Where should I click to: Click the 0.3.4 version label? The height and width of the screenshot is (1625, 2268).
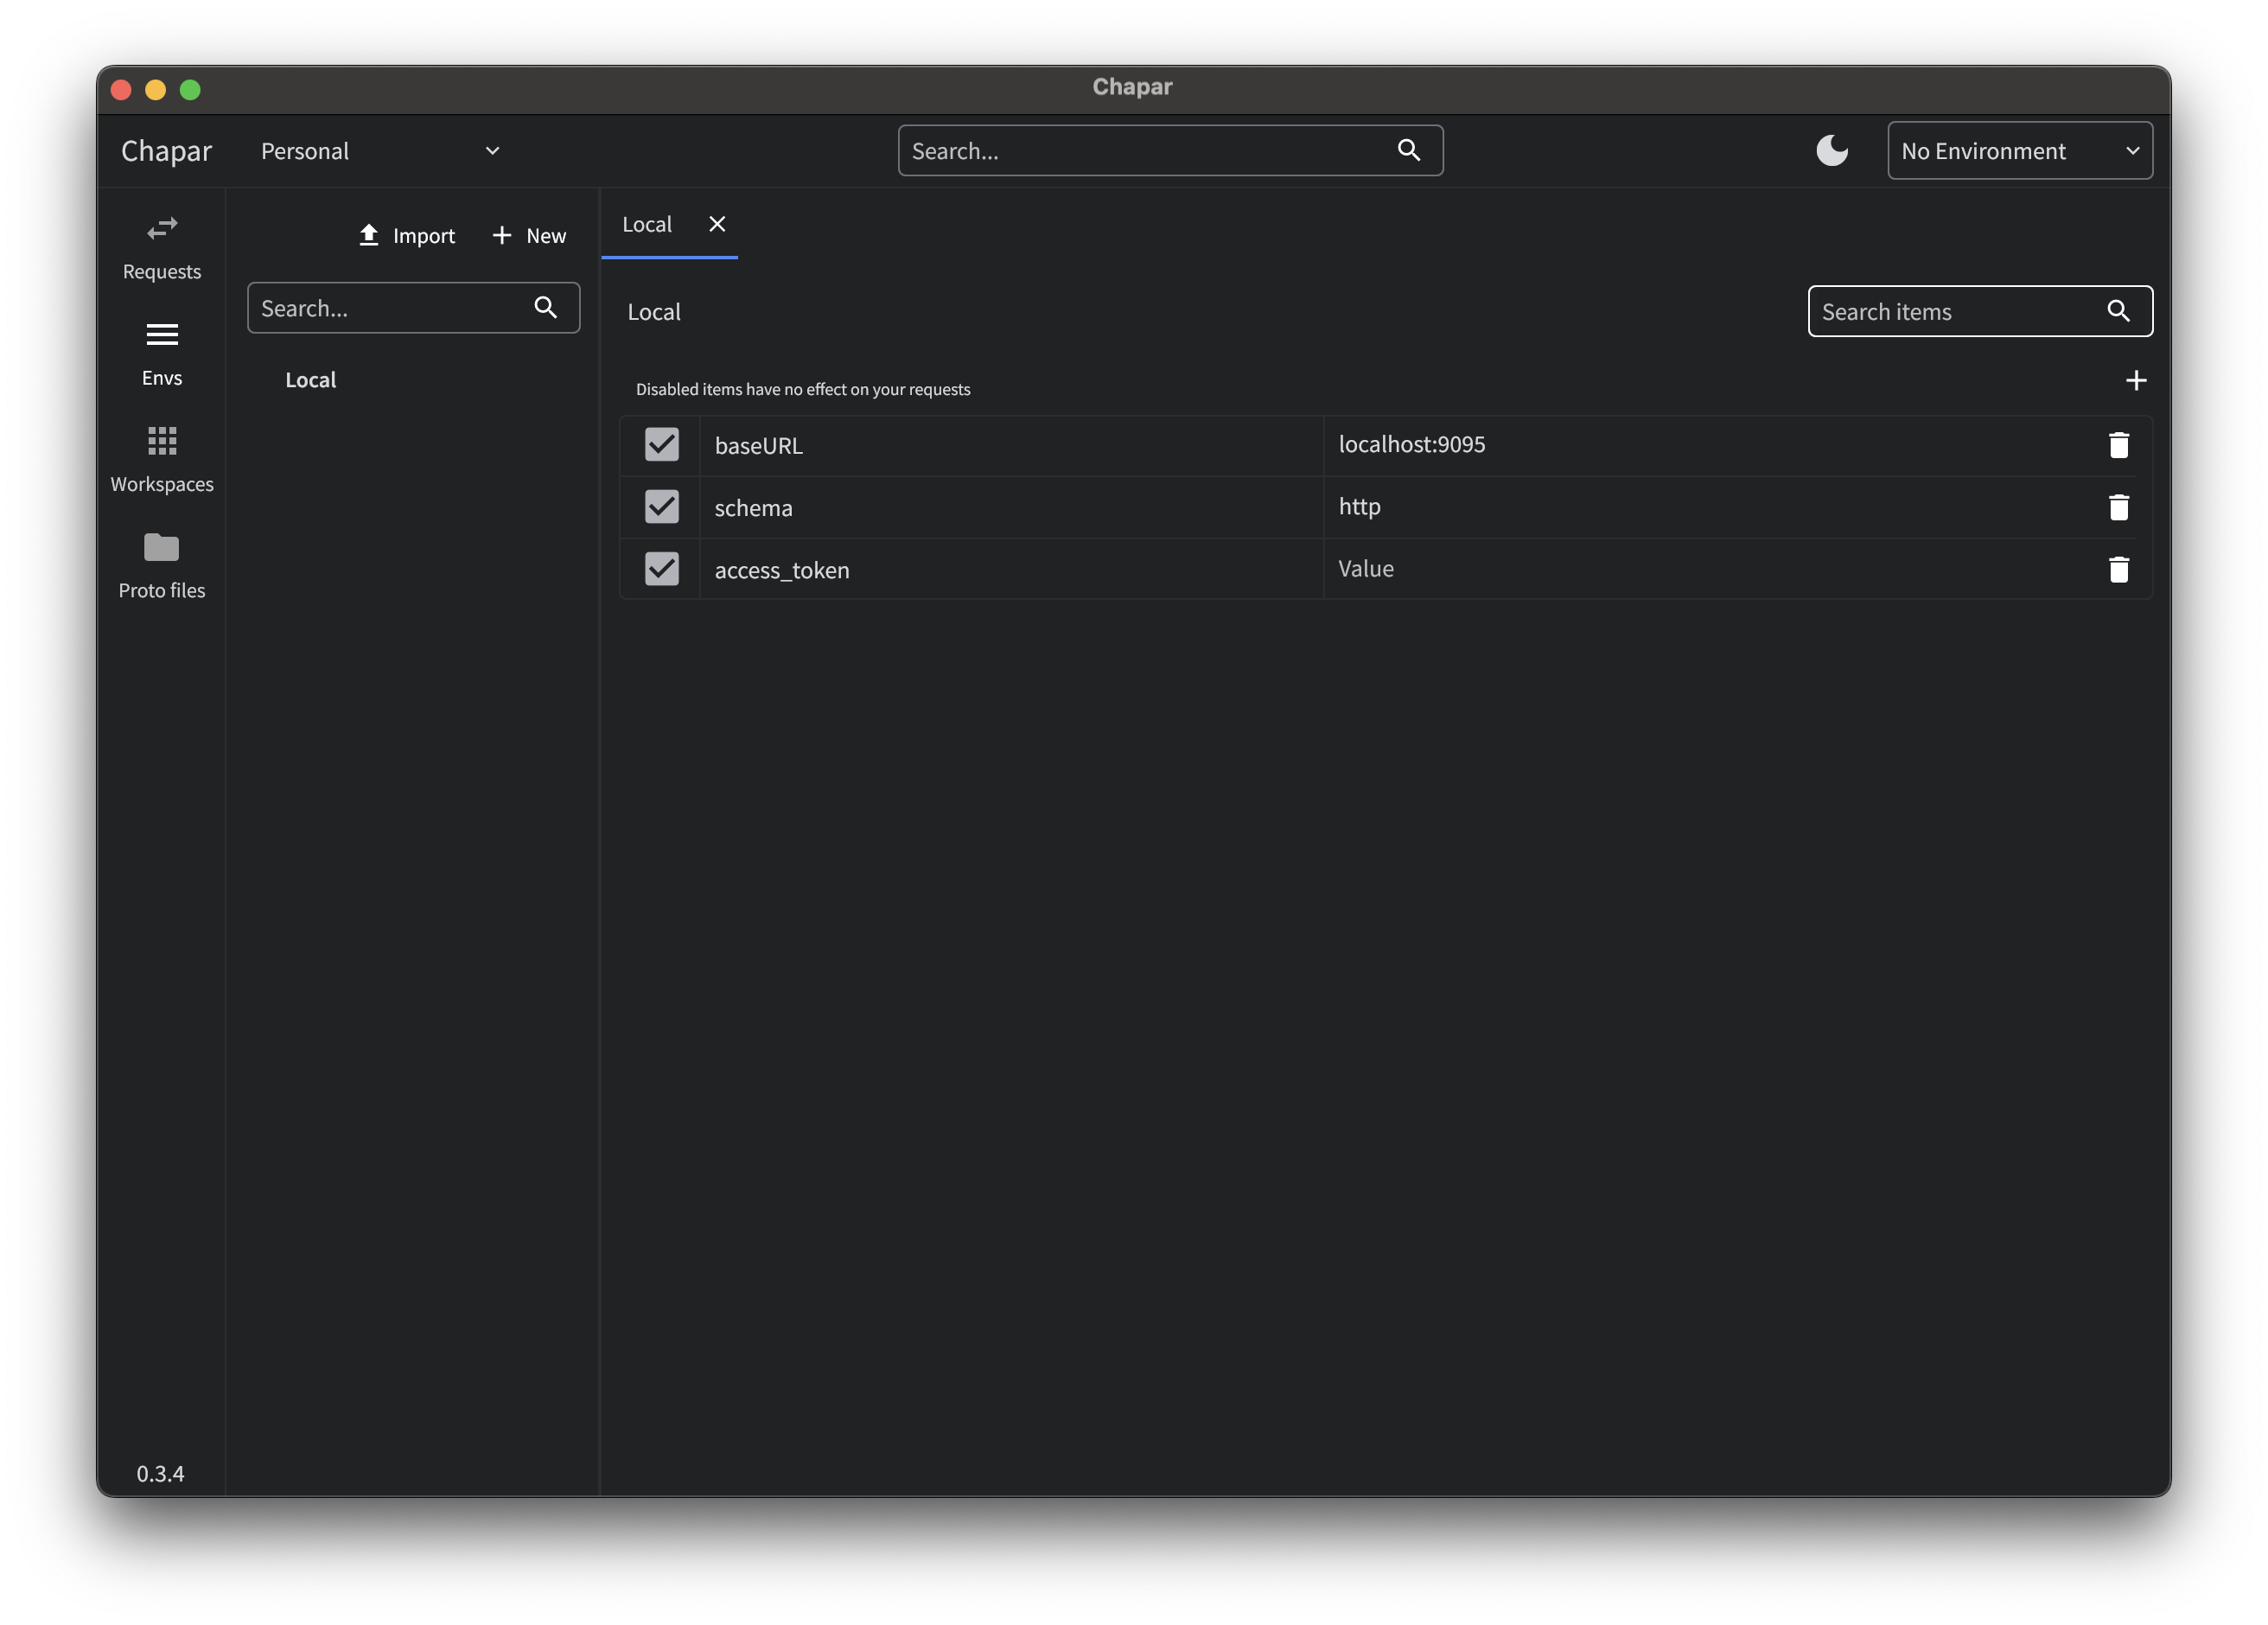(160, 1473)
